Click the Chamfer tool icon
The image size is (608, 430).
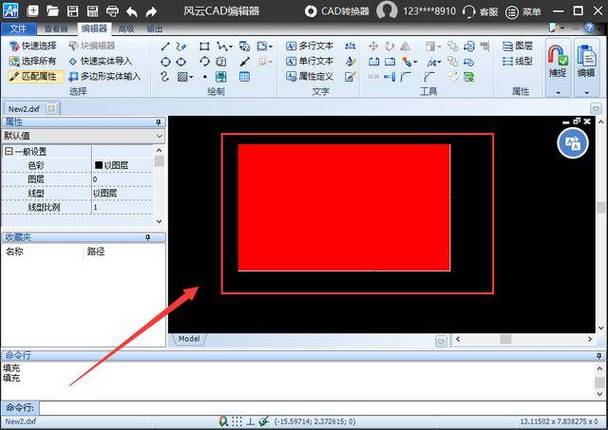(x=429, y=77)
